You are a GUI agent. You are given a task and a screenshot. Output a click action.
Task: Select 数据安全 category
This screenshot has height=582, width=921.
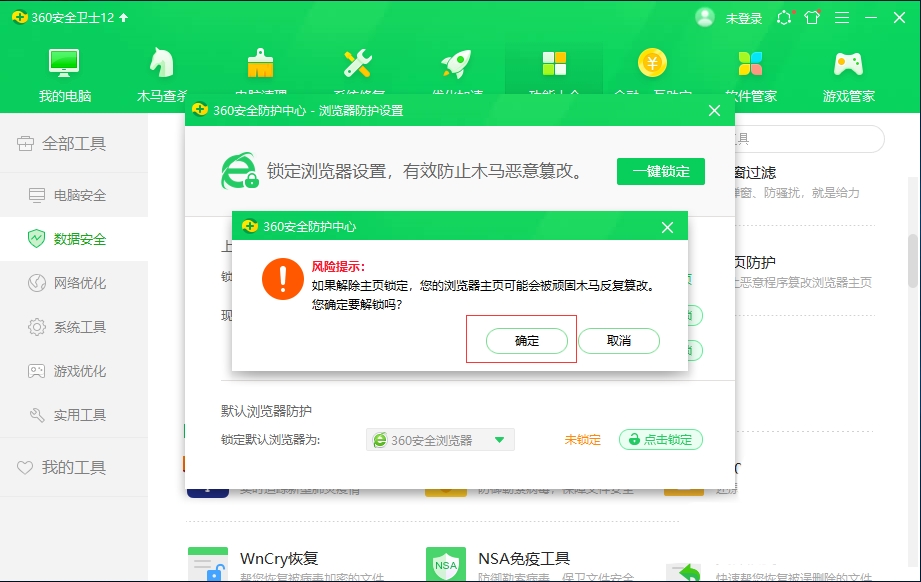74,239
